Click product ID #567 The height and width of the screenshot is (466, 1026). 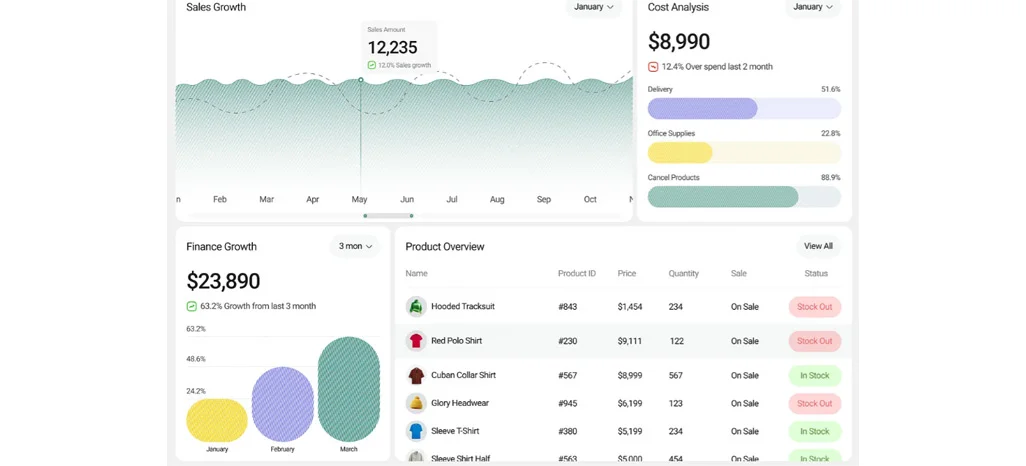[567, 376]
